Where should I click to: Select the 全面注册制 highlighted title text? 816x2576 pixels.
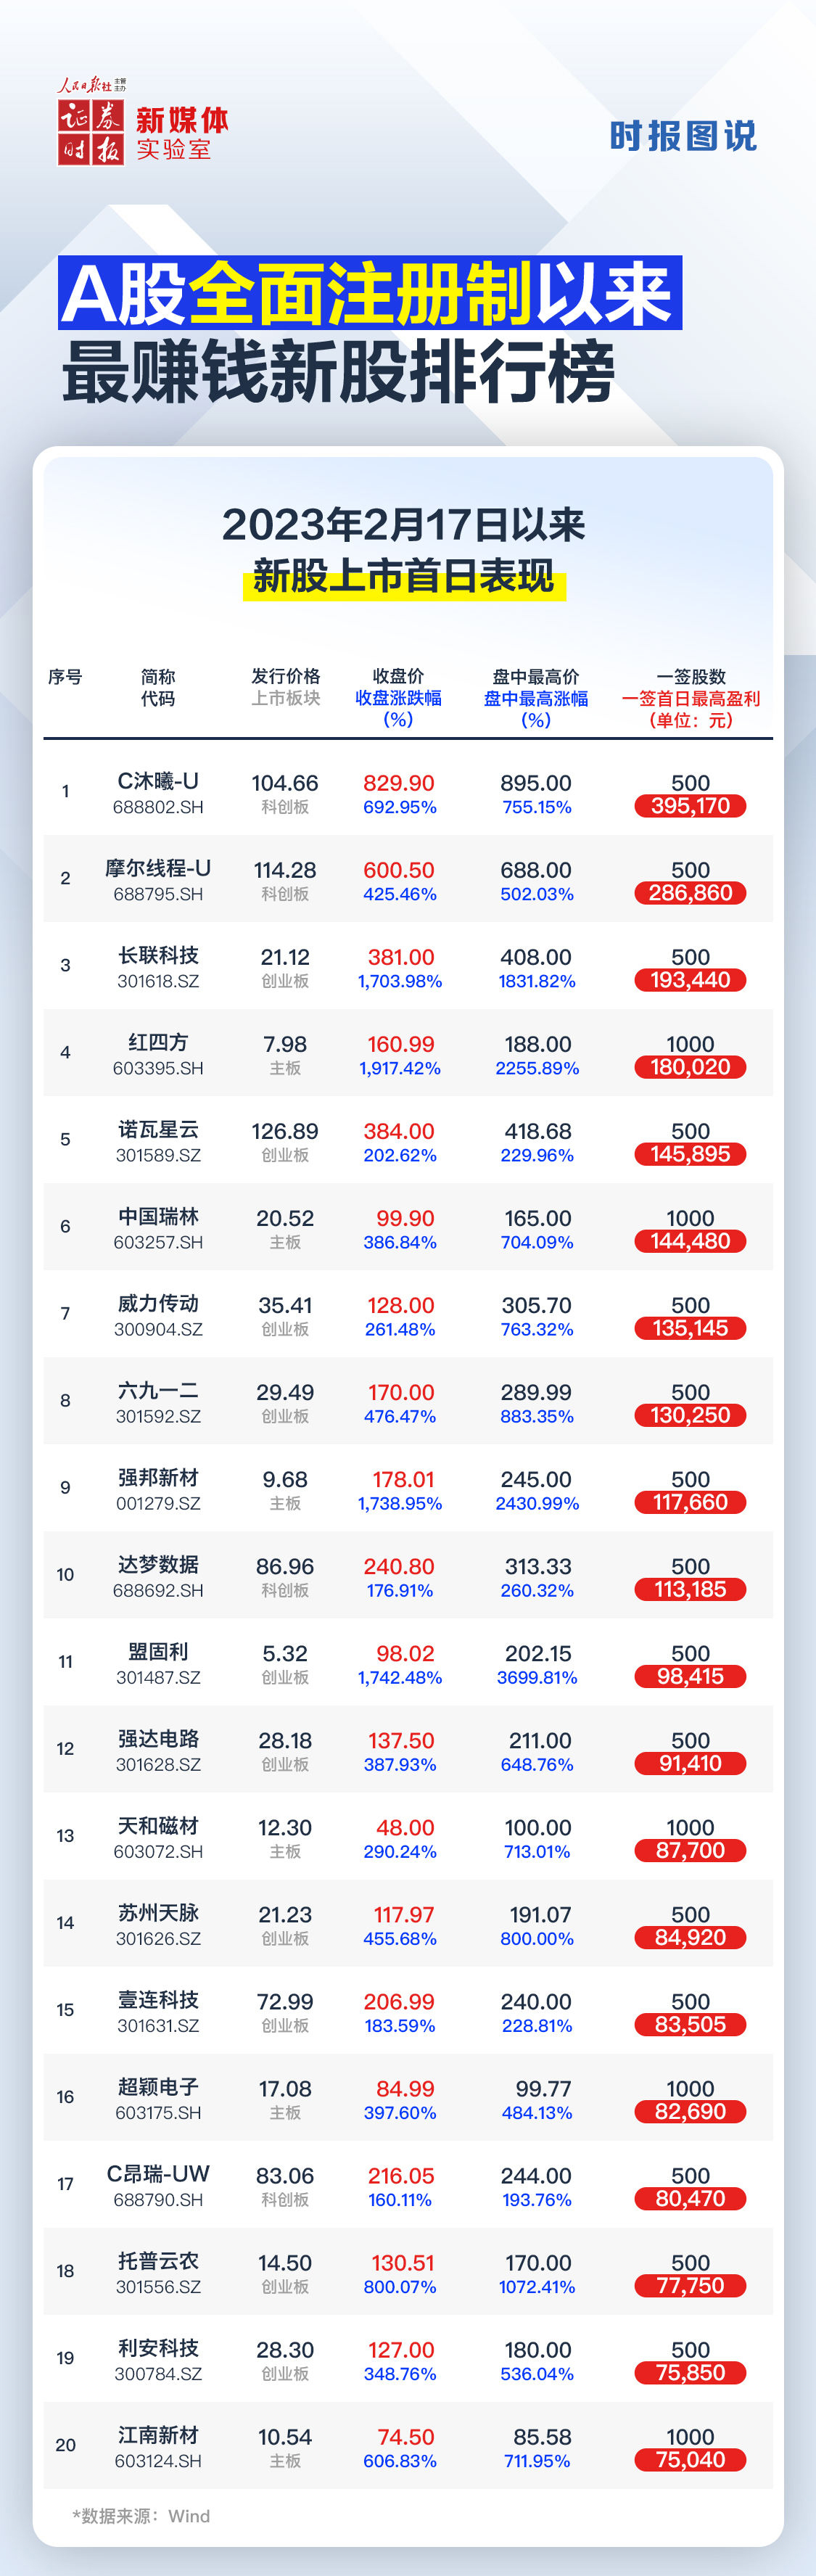point(360,294)
